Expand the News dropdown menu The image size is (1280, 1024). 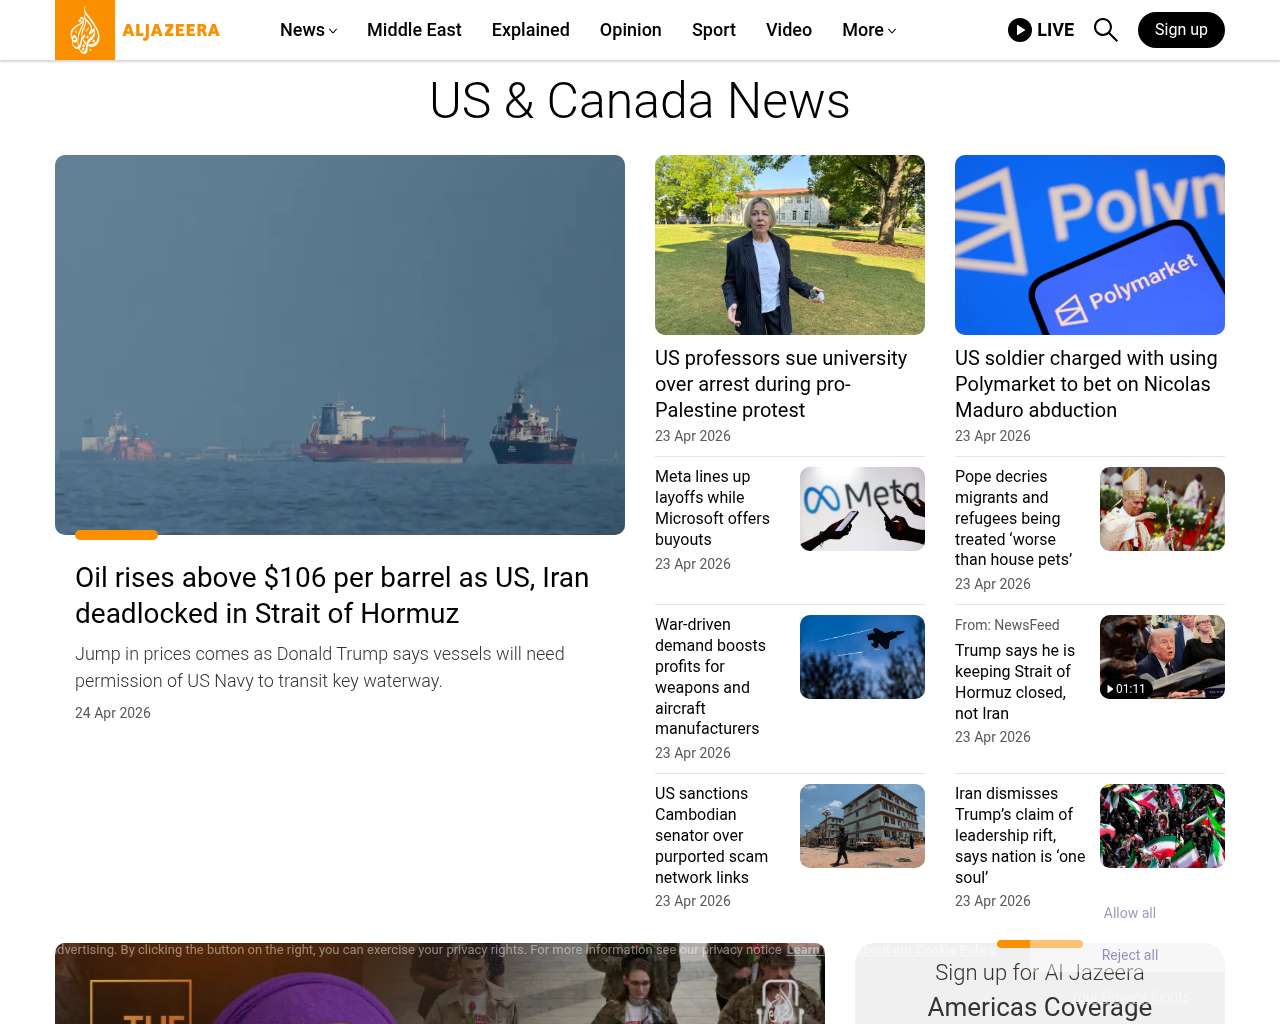click(308, 30)
